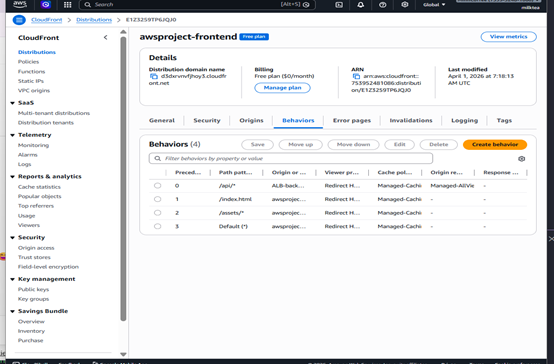554x364 pixels.
Task: Switch to the Security tab
Action: (x=207, y=121)
